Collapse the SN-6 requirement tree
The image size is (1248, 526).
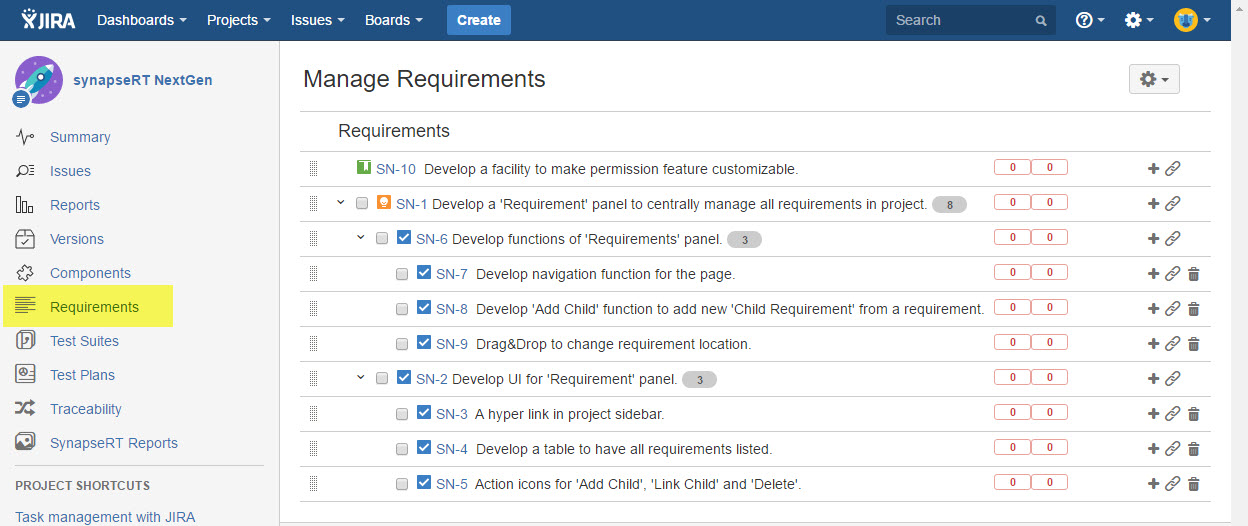click(x=361, y=238)
